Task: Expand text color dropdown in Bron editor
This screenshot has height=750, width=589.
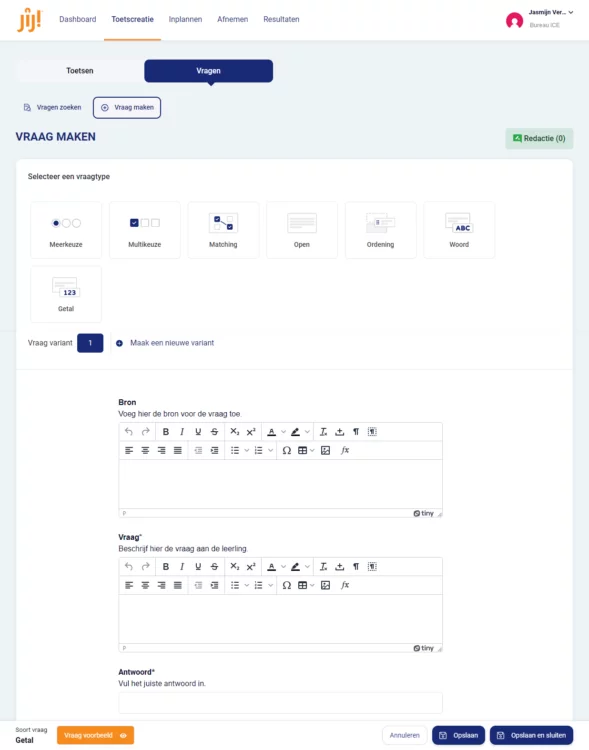Action: [x=283, y=432]
